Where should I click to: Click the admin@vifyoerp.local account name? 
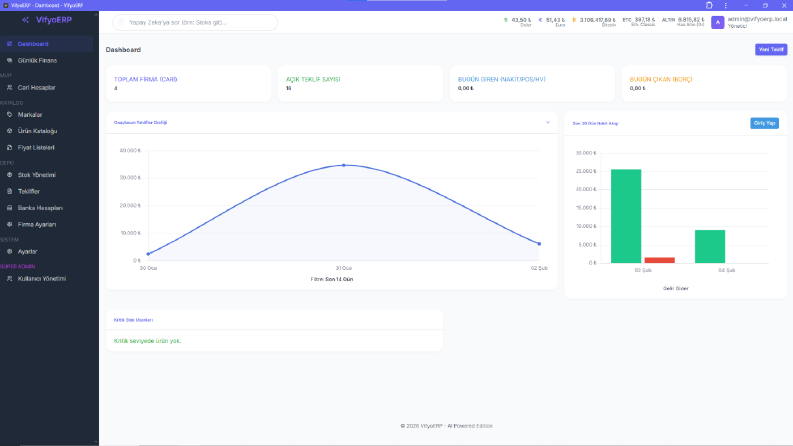758,19
